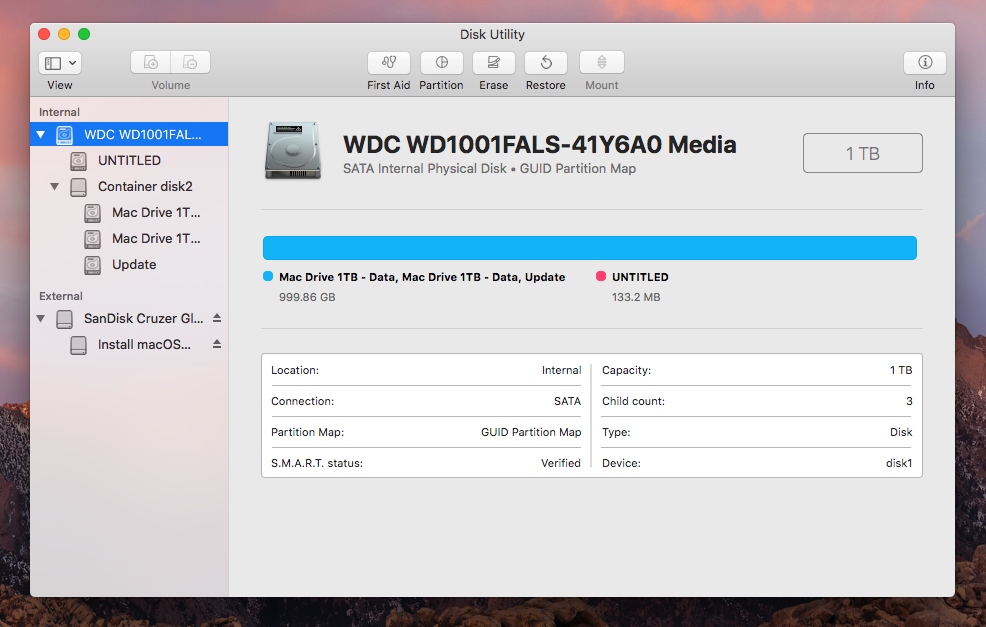Click the Restore arrow icon
Screen dimensions: 986x627
[546, 62]
